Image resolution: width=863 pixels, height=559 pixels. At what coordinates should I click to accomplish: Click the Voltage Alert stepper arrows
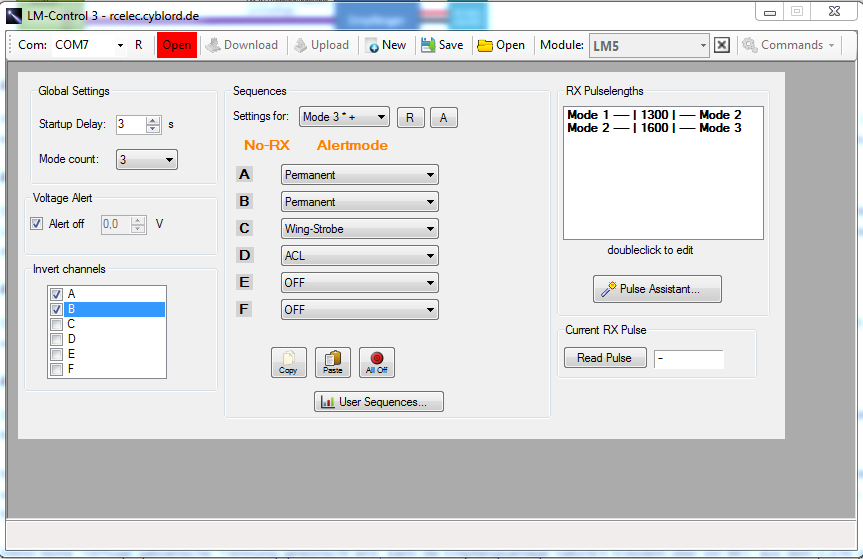[138, 224]
